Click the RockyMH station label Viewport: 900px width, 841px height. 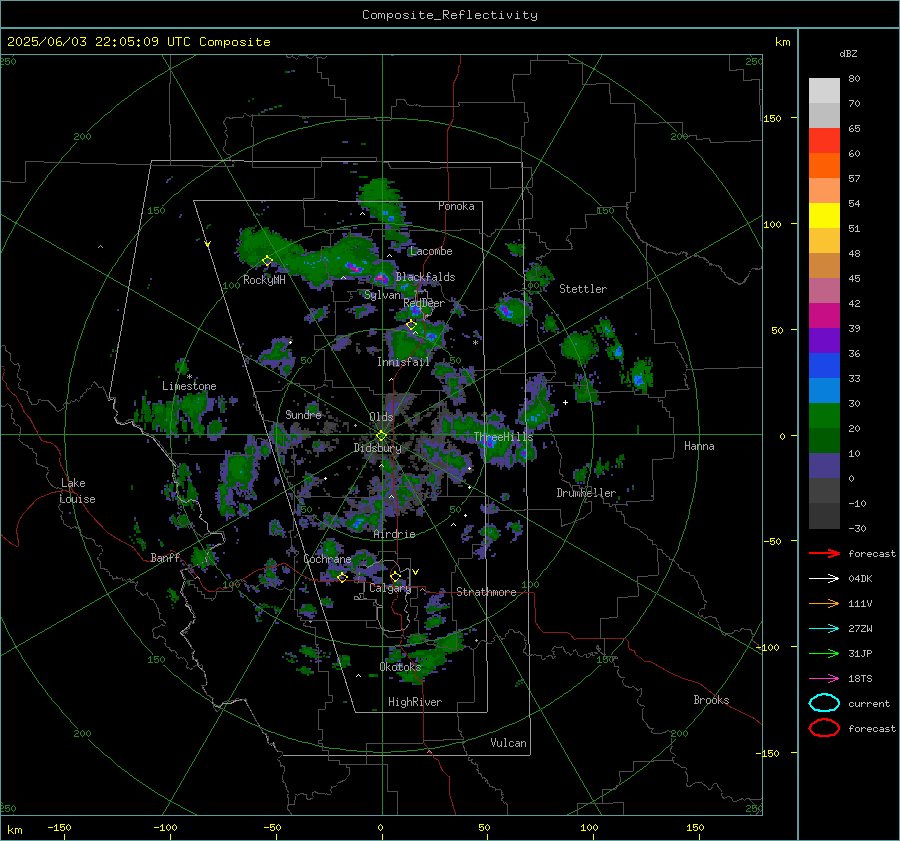[264, 280]
